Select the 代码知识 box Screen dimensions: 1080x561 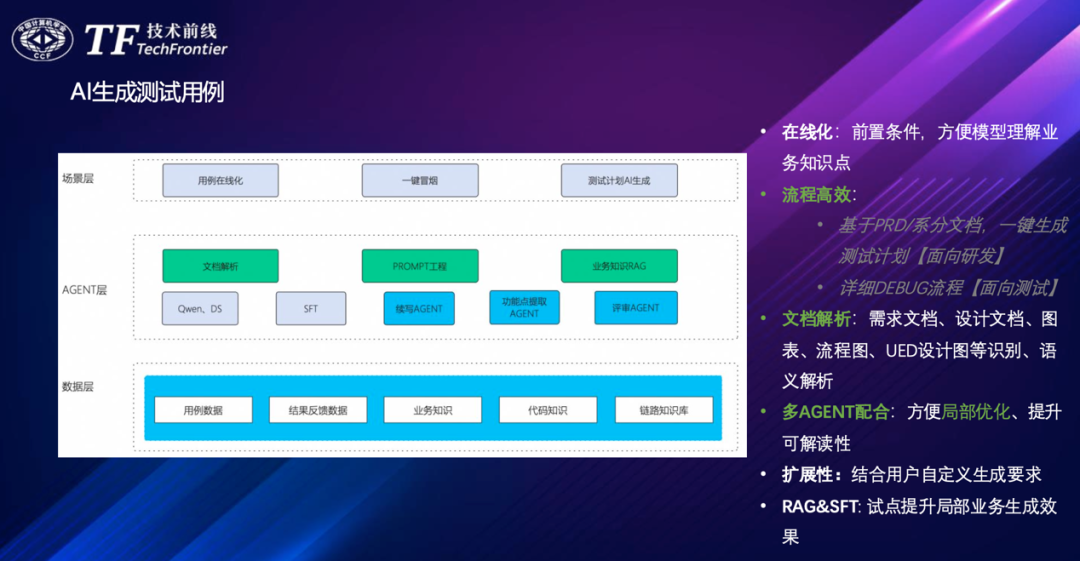pyautogui.click(x=547, y=410)
